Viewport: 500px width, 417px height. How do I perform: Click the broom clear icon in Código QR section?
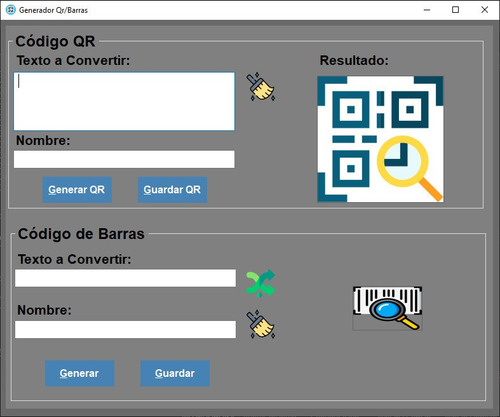point(261,87)
